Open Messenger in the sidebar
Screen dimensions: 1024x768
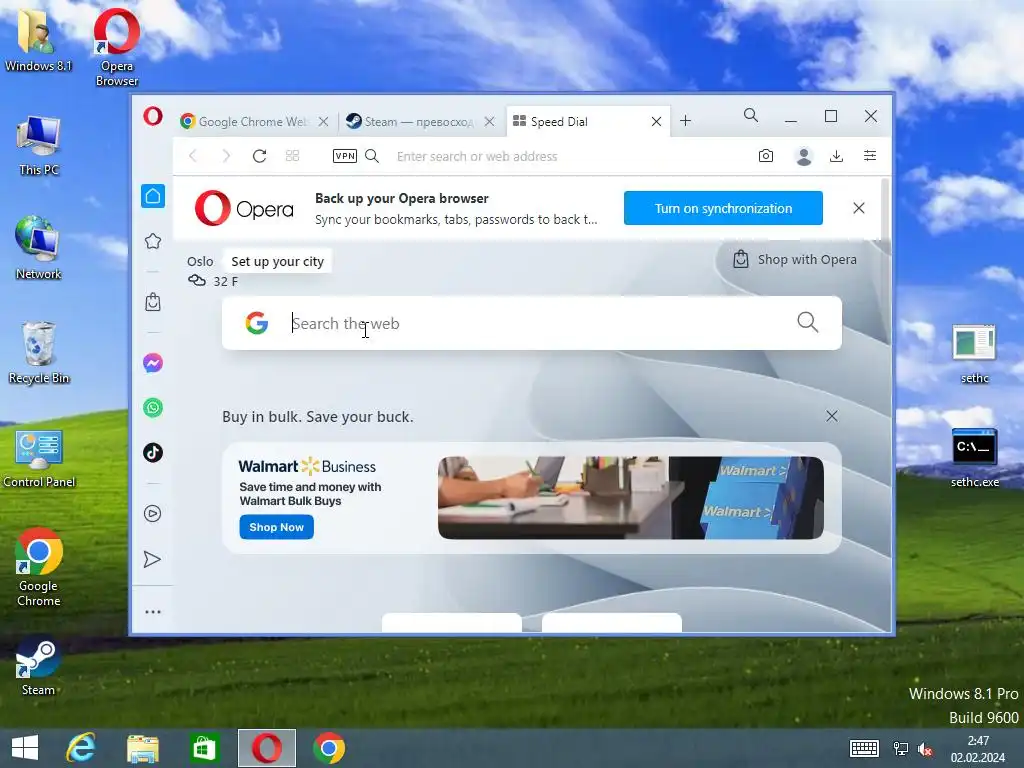153,362
